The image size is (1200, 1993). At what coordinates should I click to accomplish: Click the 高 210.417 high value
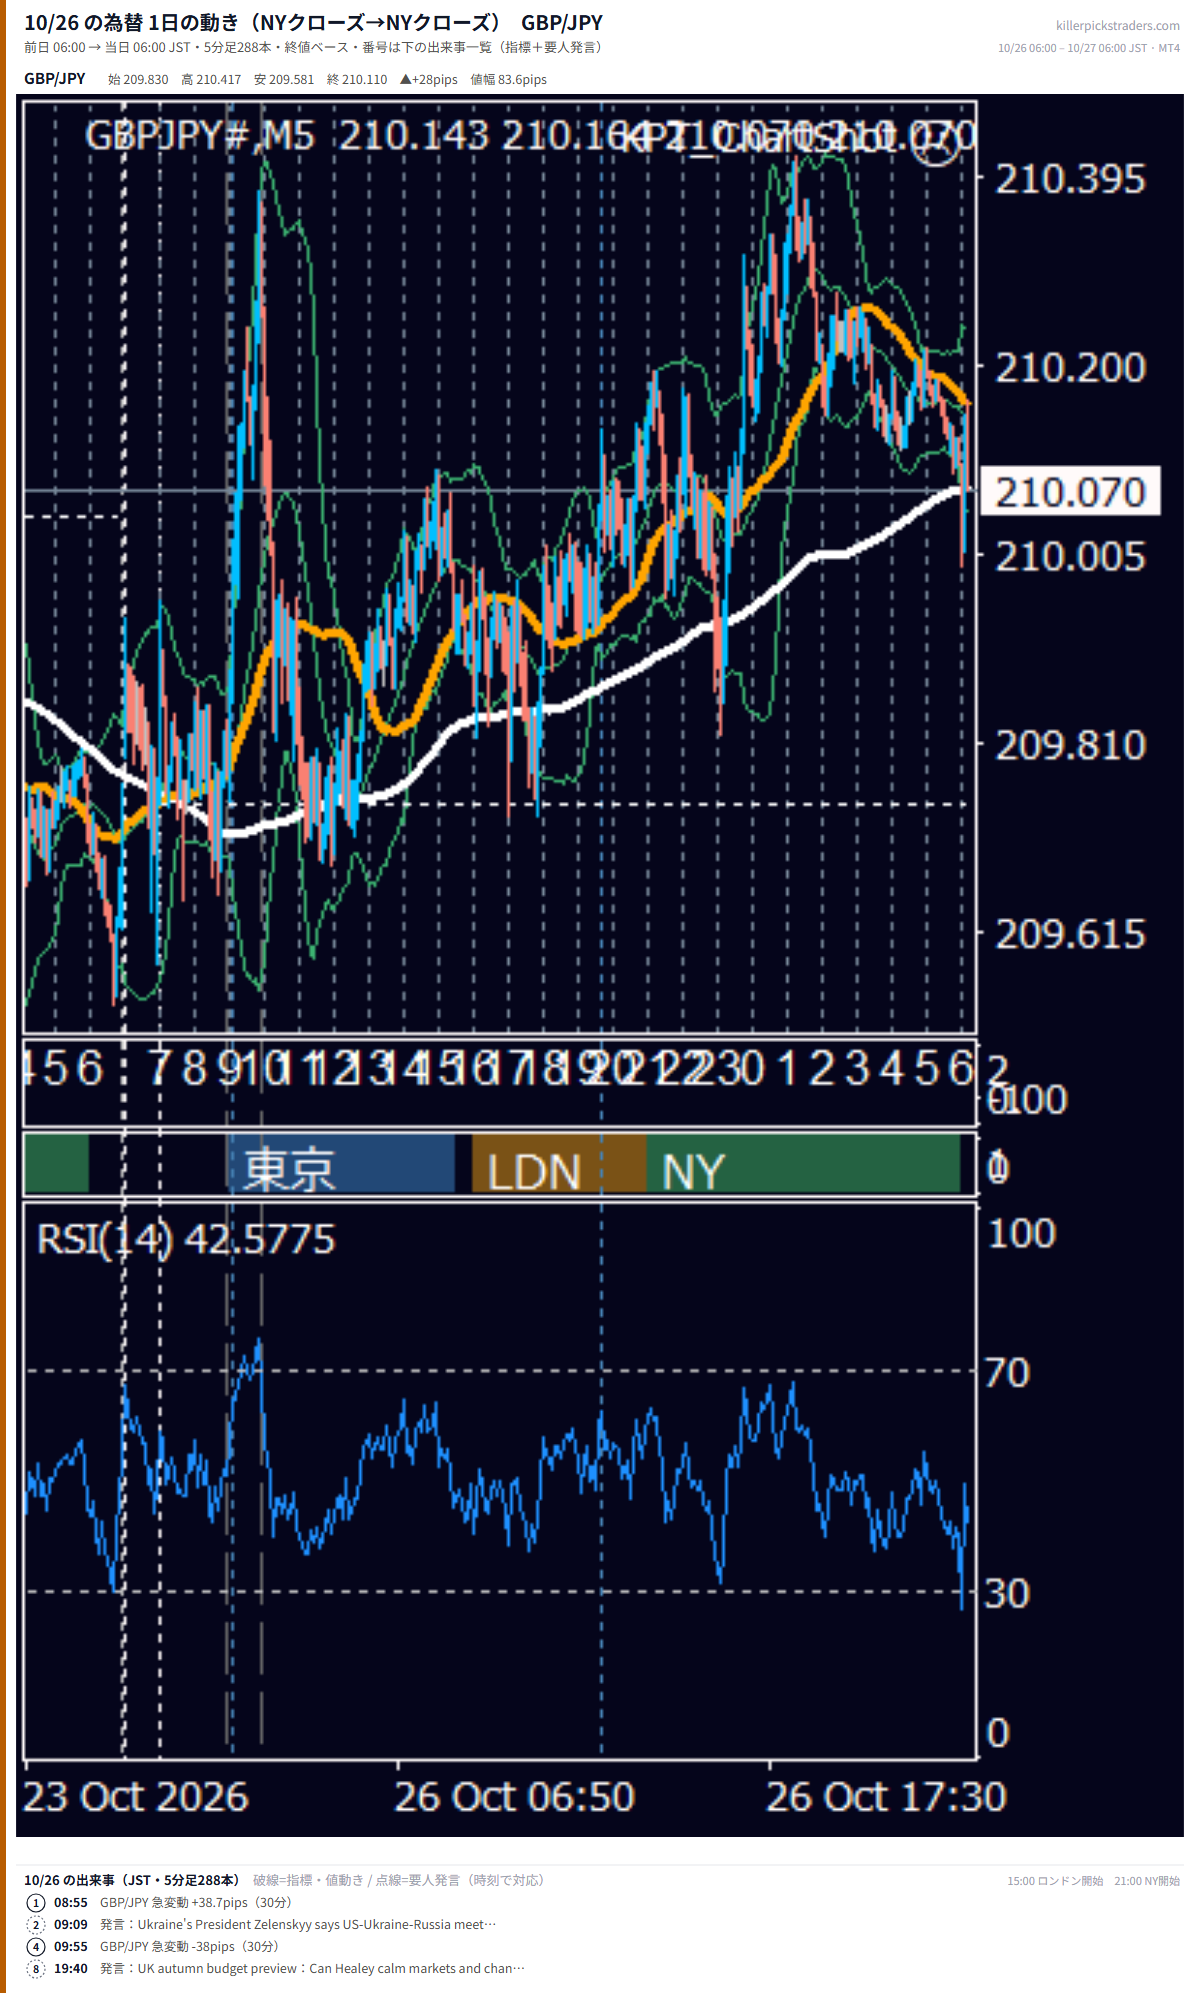(x=211, y=79)
